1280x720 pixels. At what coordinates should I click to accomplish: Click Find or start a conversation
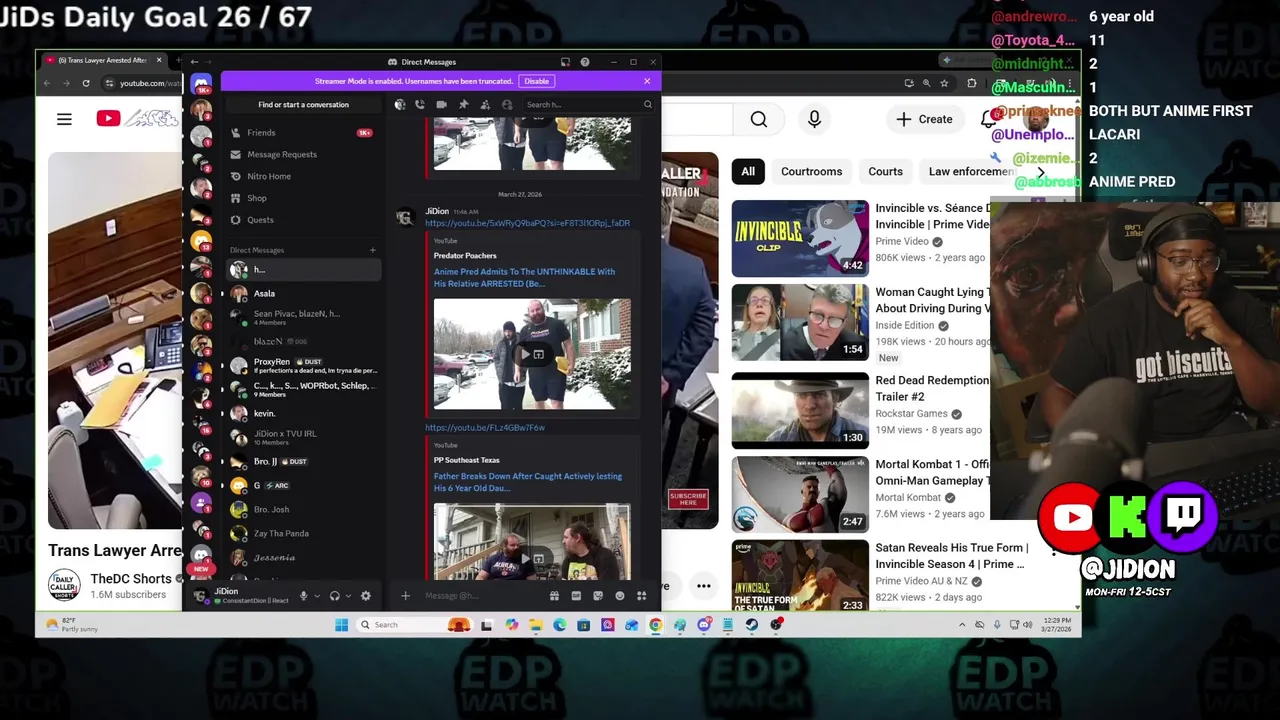(303, 105)
